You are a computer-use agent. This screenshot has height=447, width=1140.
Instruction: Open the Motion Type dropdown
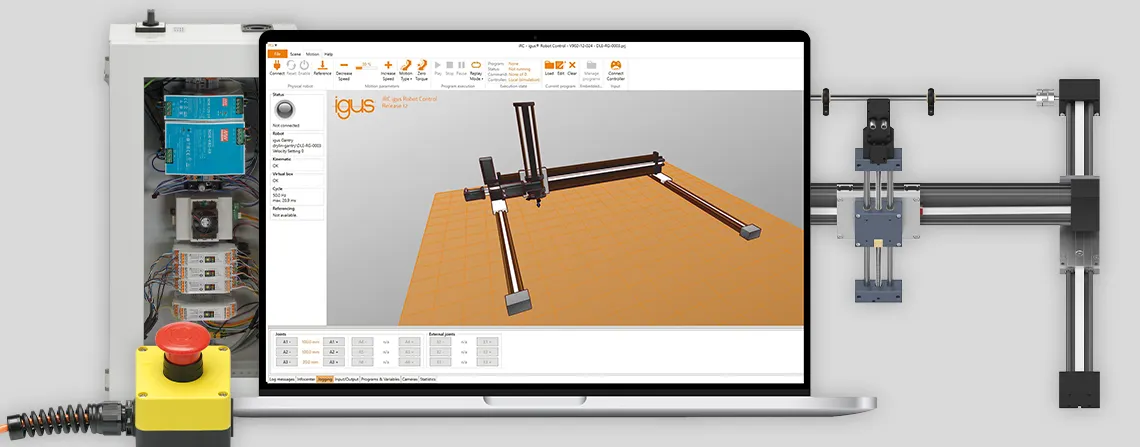(x=406, y=70)
